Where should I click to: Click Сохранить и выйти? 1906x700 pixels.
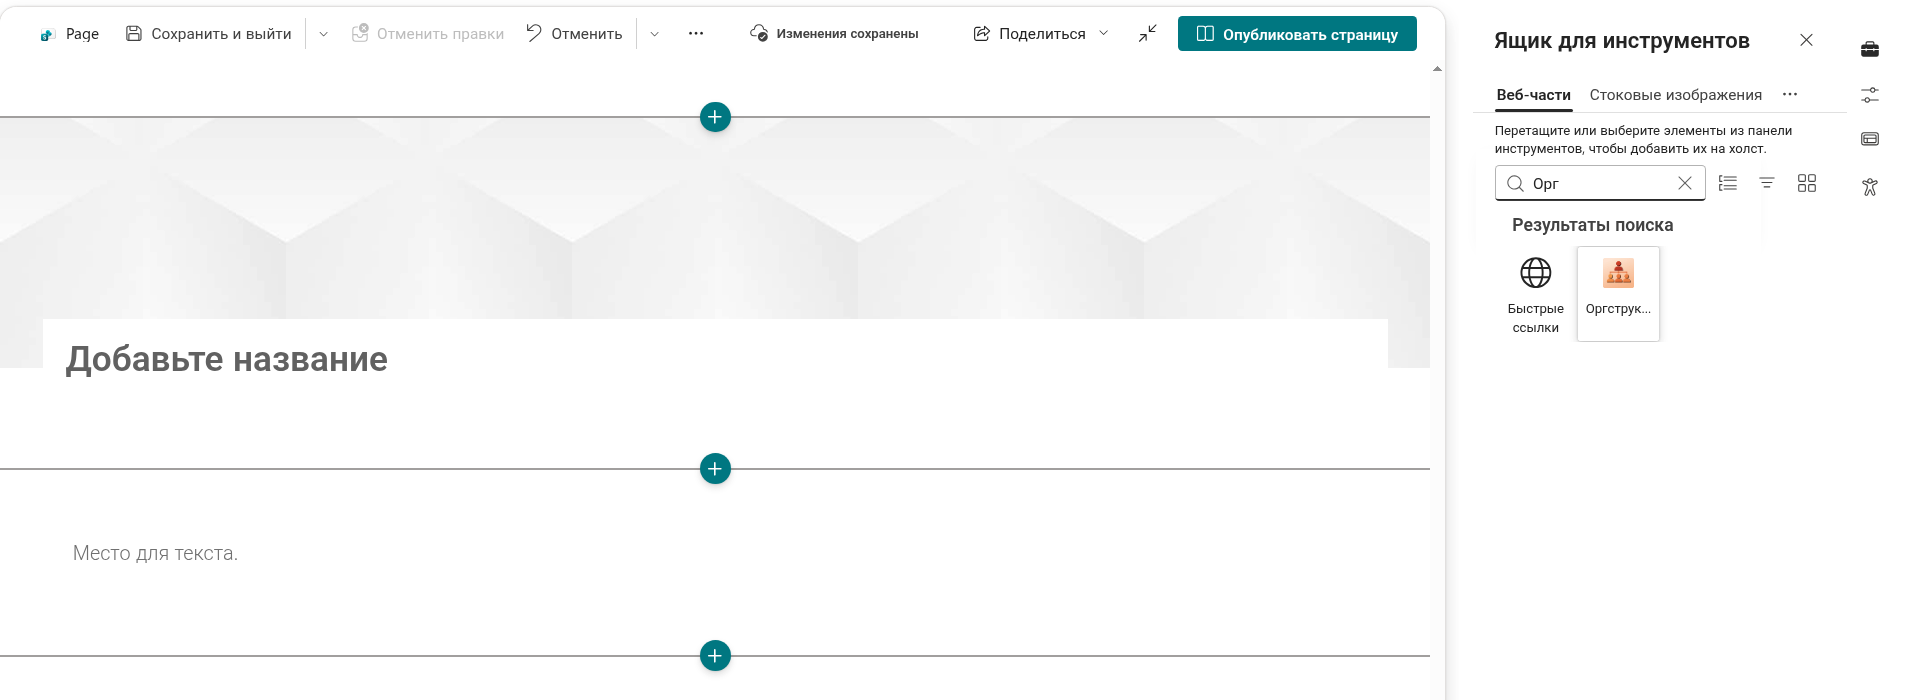click(x=209, y=34)
